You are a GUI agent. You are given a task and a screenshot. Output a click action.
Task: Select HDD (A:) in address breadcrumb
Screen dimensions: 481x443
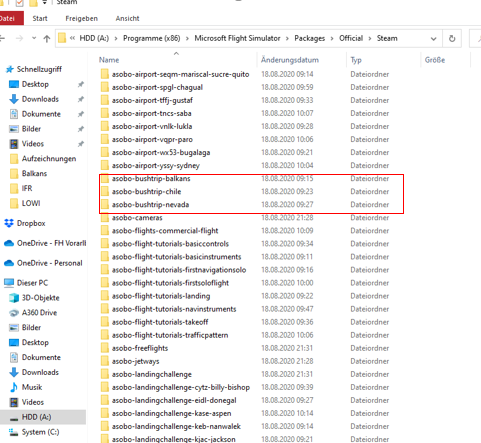tap(94, 38)
